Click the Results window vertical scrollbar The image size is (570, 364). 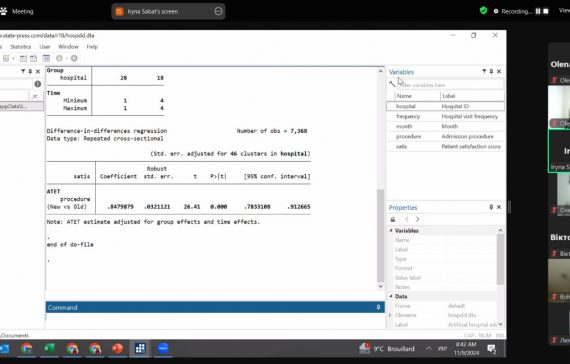coord(380,236)
